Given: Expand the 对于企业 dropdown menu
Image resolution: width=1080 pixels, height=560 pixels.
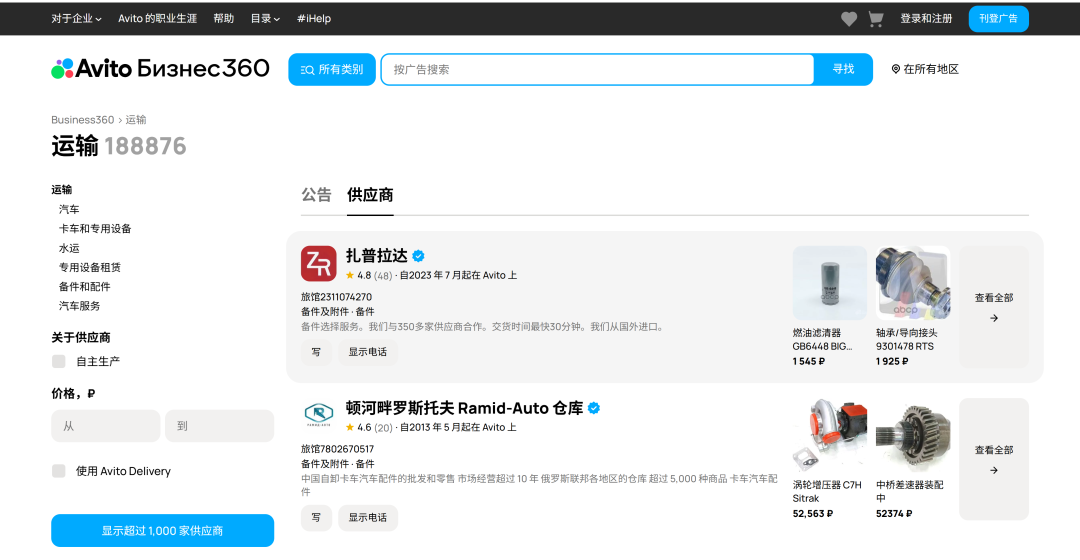Looking at the screenshot, I should tap(76, 19).
